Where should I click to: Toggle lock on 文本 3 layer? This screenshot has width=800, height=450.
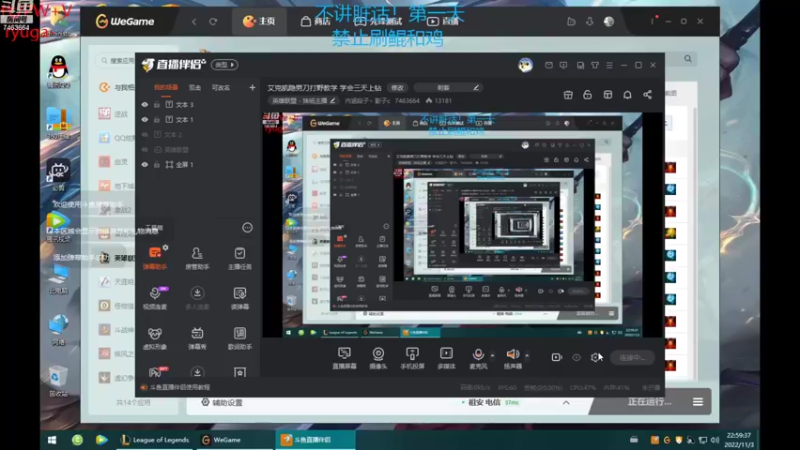[x=157, y=105]
